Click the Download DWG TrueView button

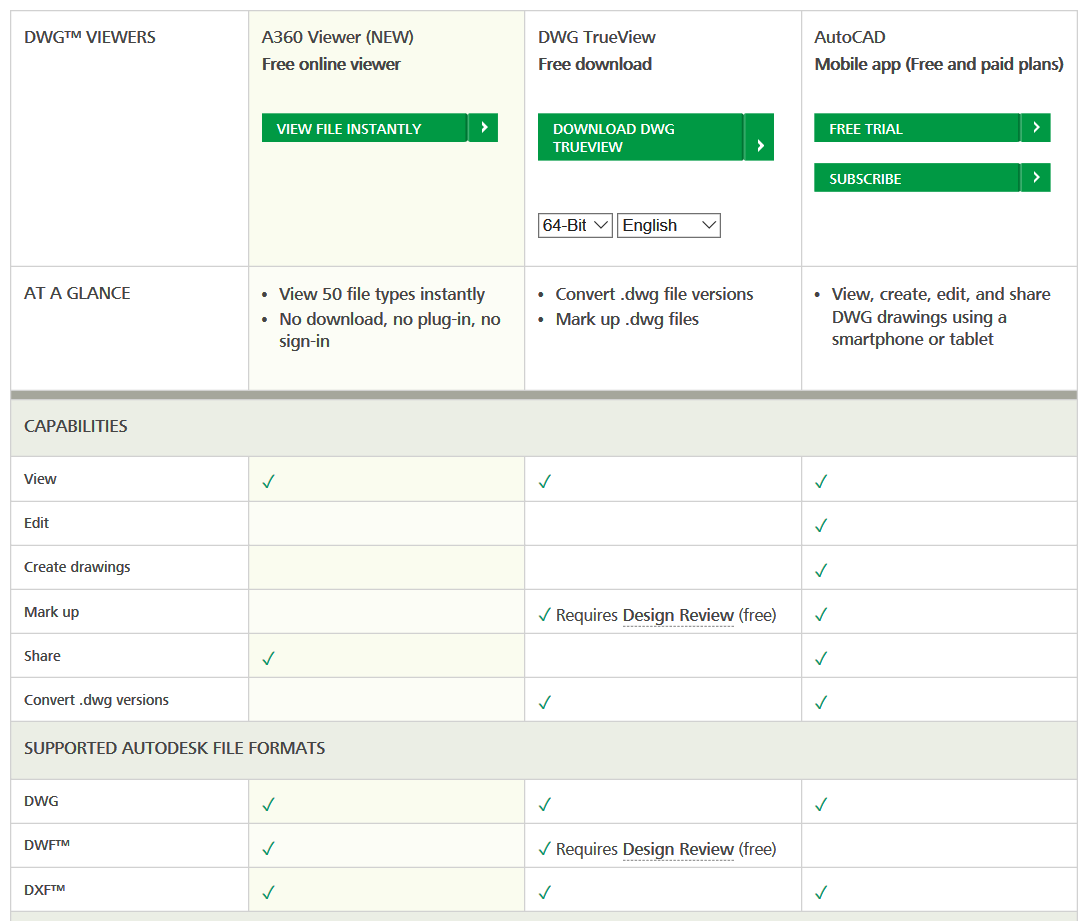pos(655,137)
